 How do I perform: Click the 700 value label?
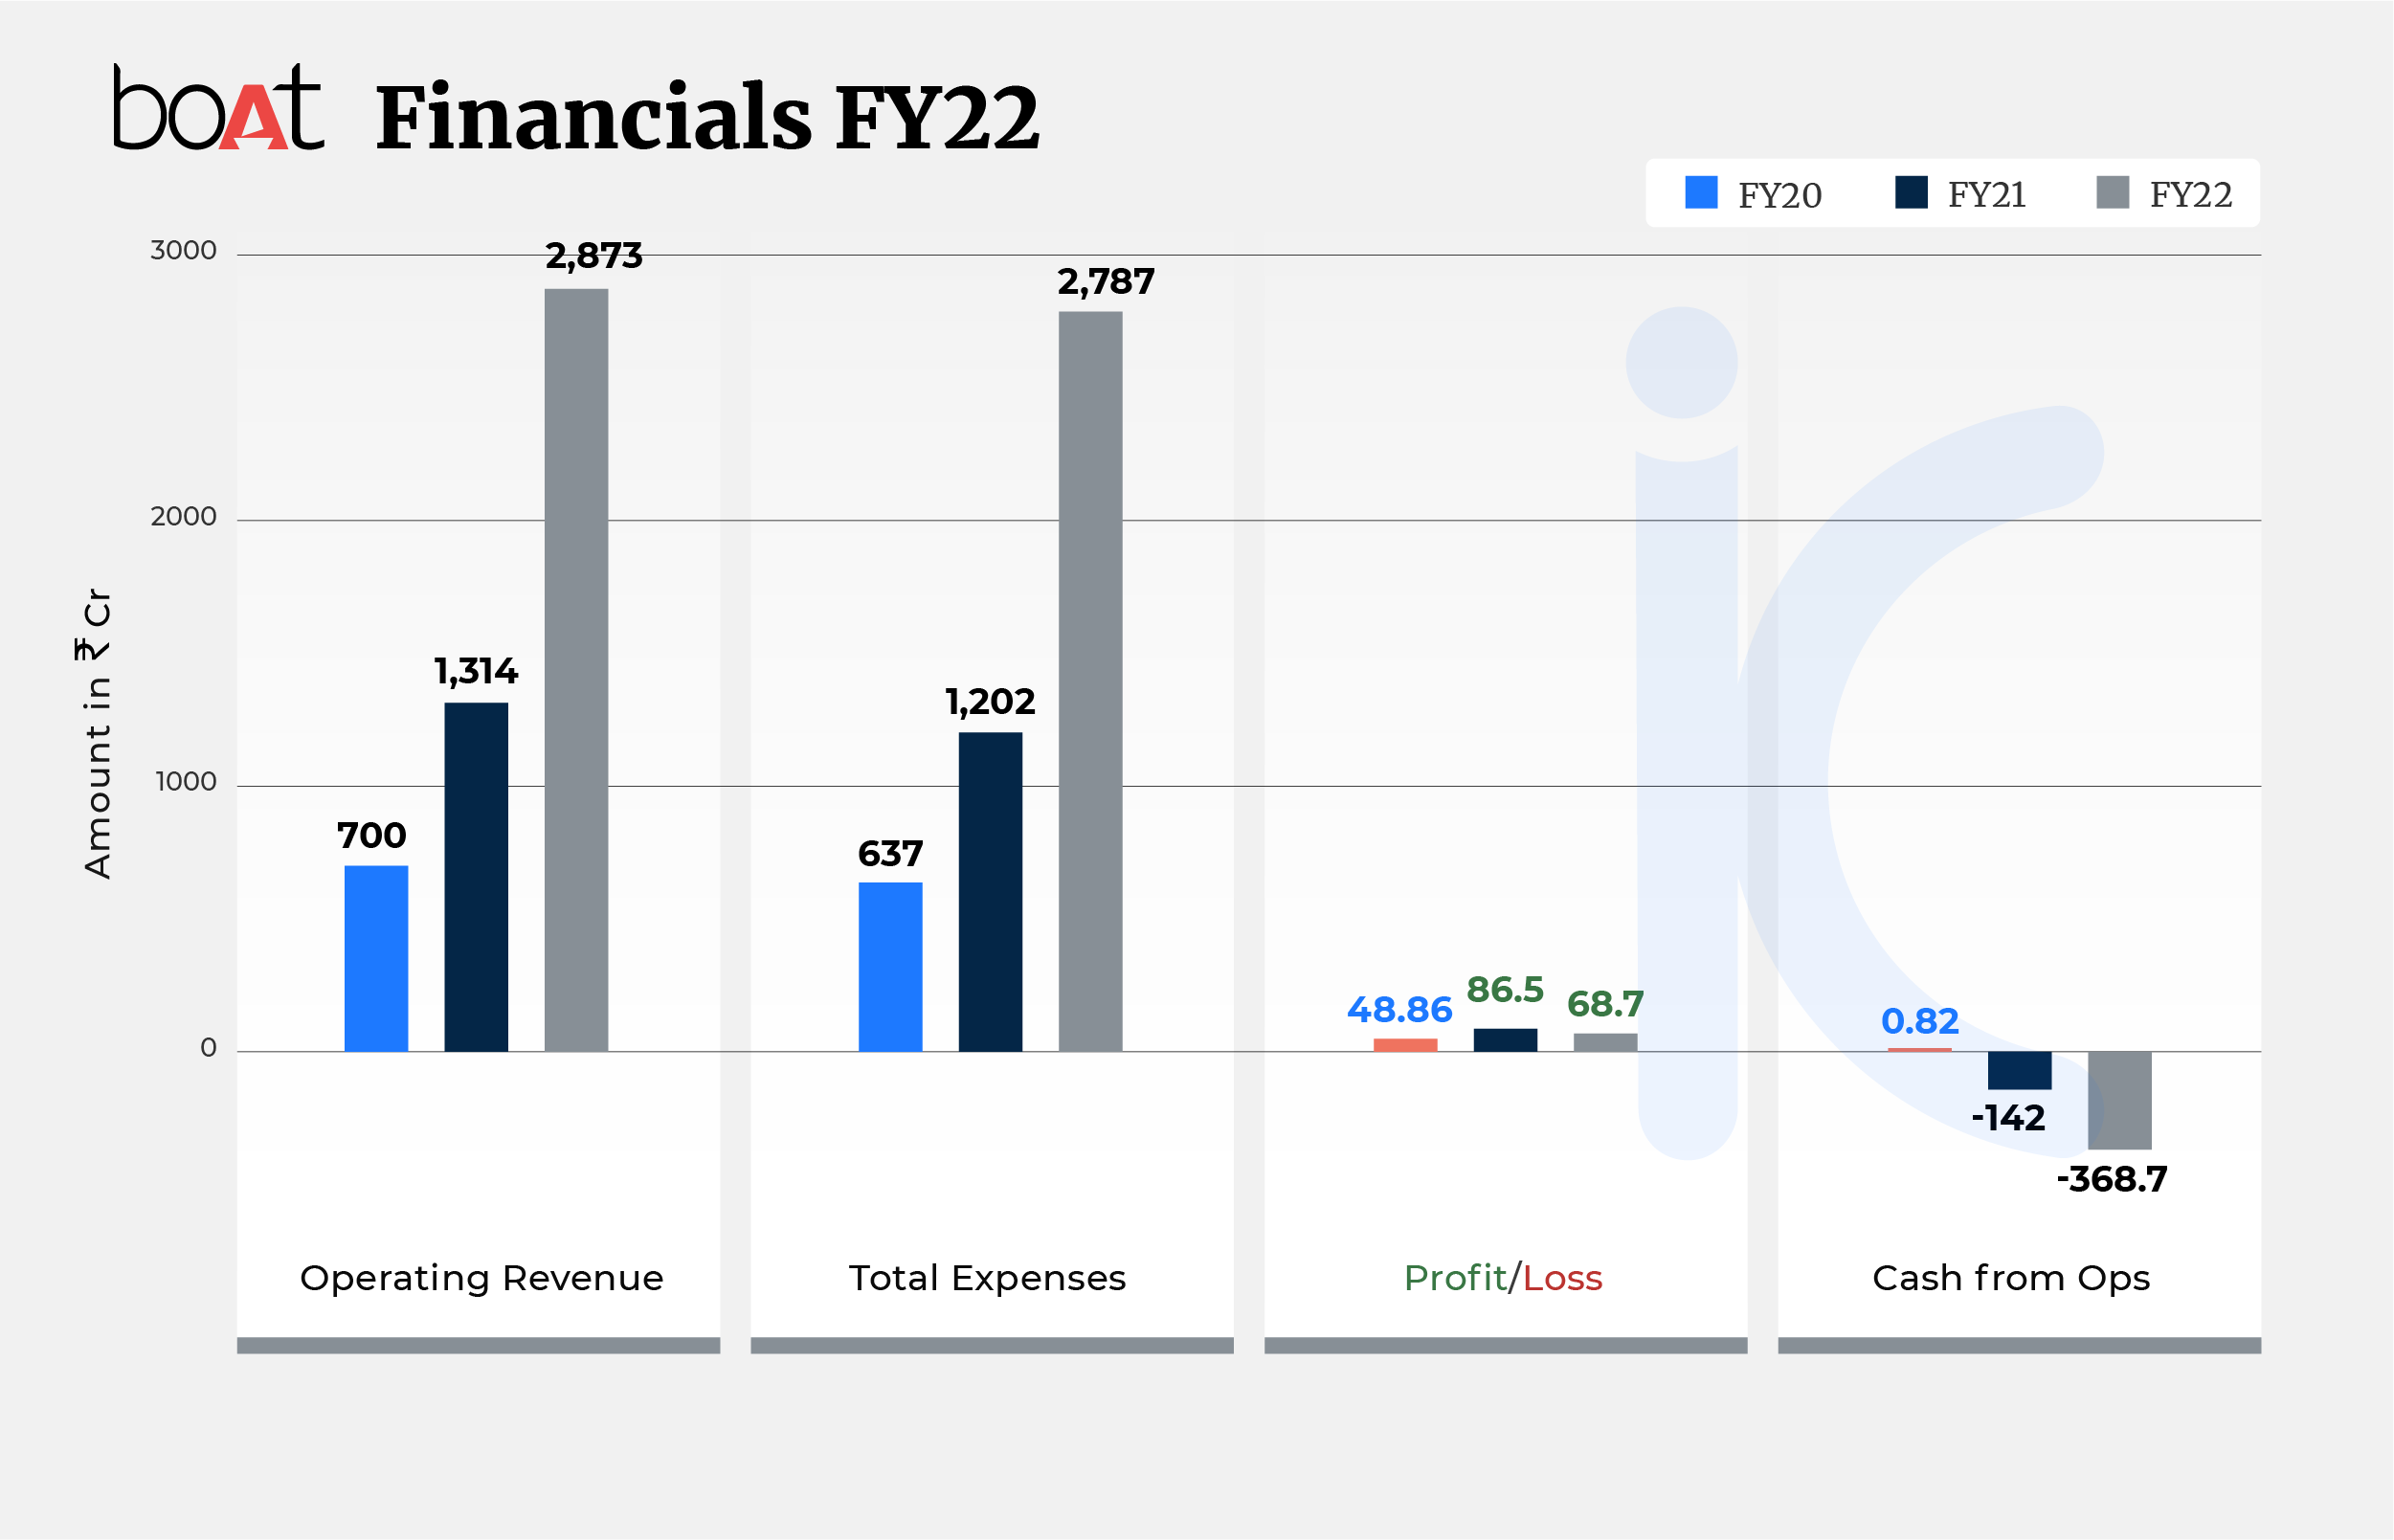click(371, 835)
